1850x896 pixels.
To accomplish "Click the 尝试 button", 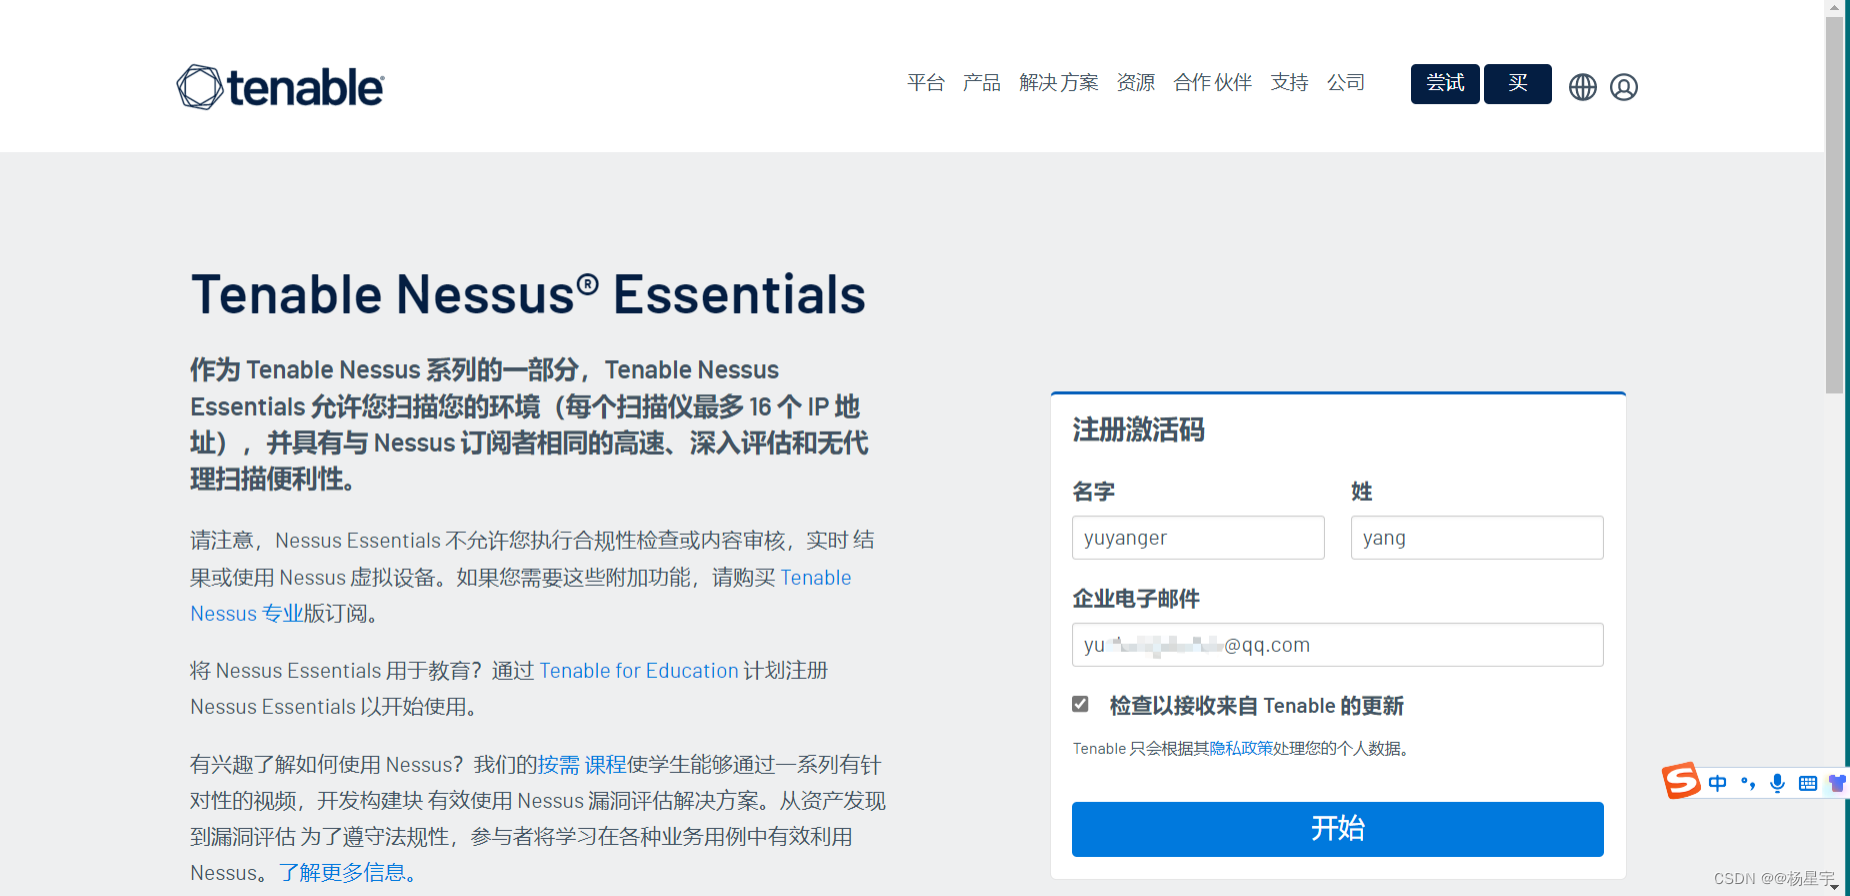I will [x=1445, y=84].
